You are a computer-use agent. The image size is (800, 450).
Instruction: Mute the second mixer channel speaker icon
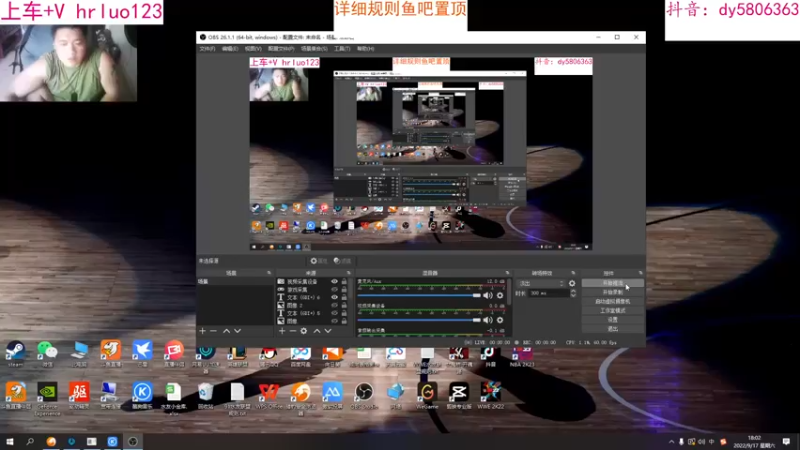488,320
